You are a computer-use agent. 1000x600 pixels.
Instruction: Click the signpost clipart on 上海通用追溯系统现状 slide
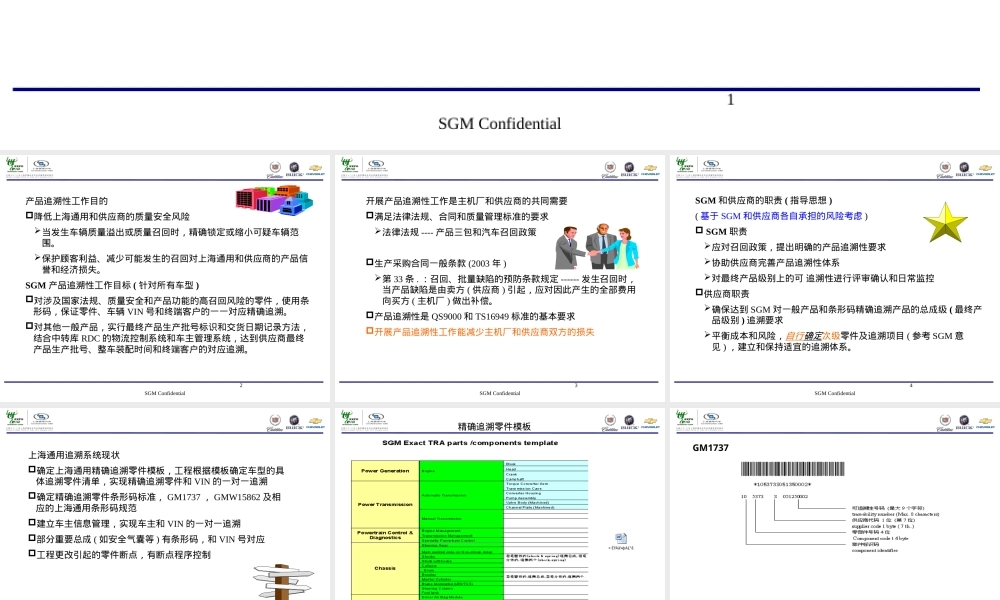point(282,581)
